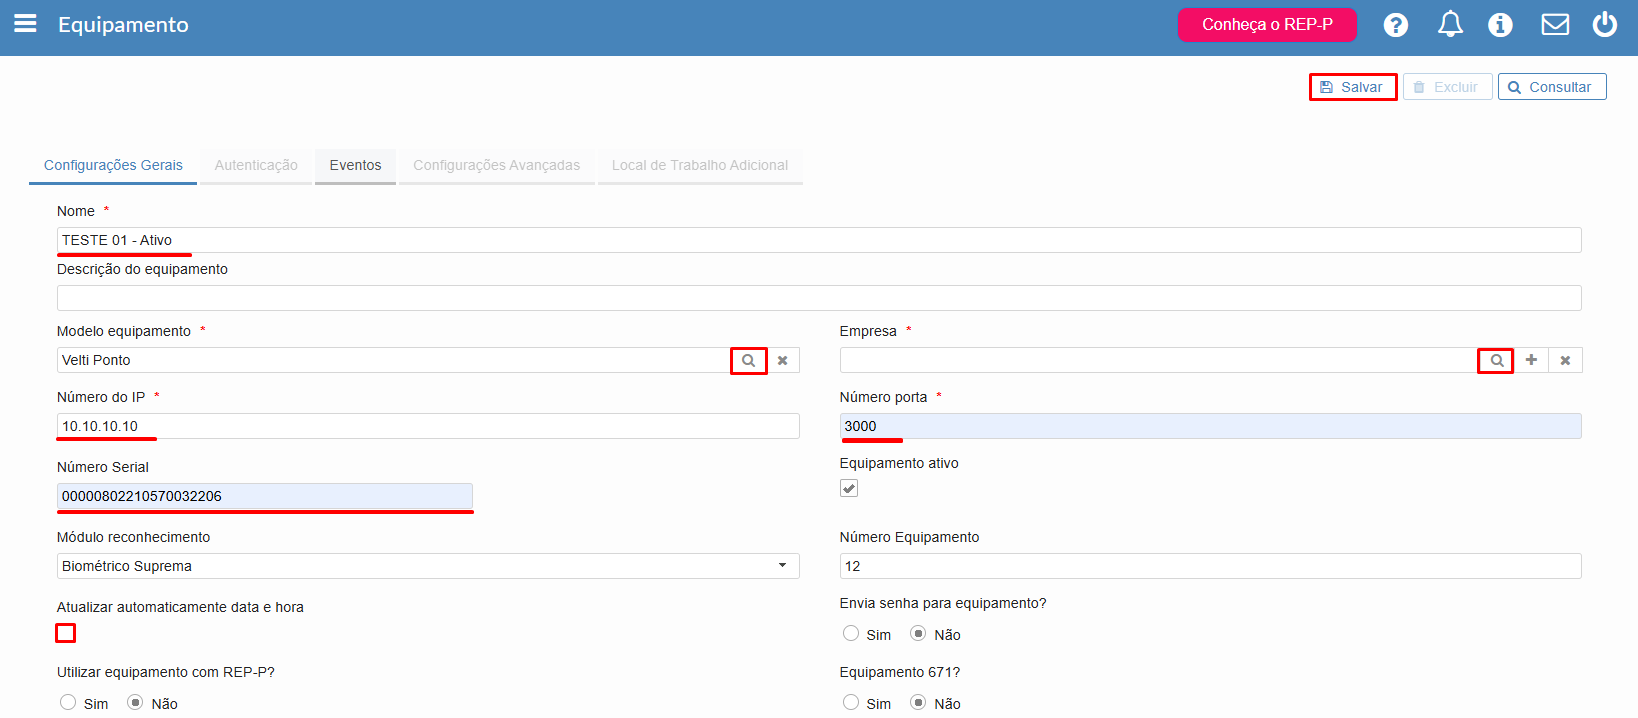Open Configurações Avançadas tab

click(x=496, y=166)
